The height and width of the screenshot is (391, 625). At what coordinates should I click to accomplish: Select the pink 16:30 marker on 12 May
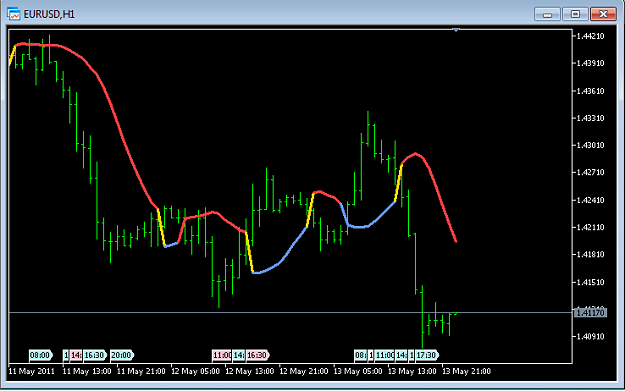point(257,355)
